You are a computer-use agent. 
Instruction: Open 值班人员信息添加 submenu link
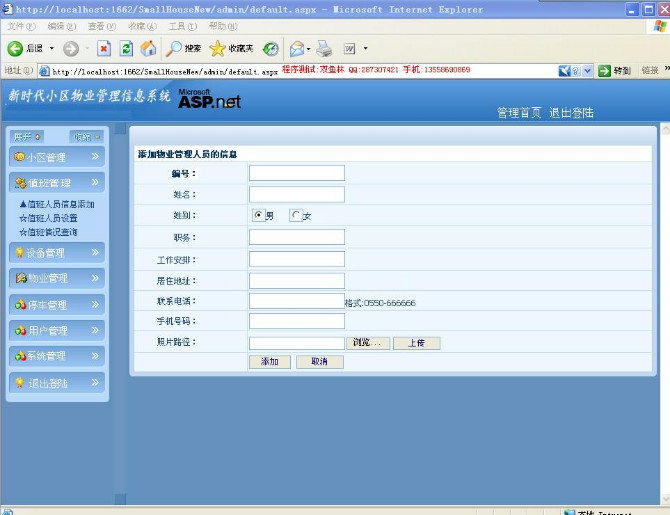tap(57, 204)
